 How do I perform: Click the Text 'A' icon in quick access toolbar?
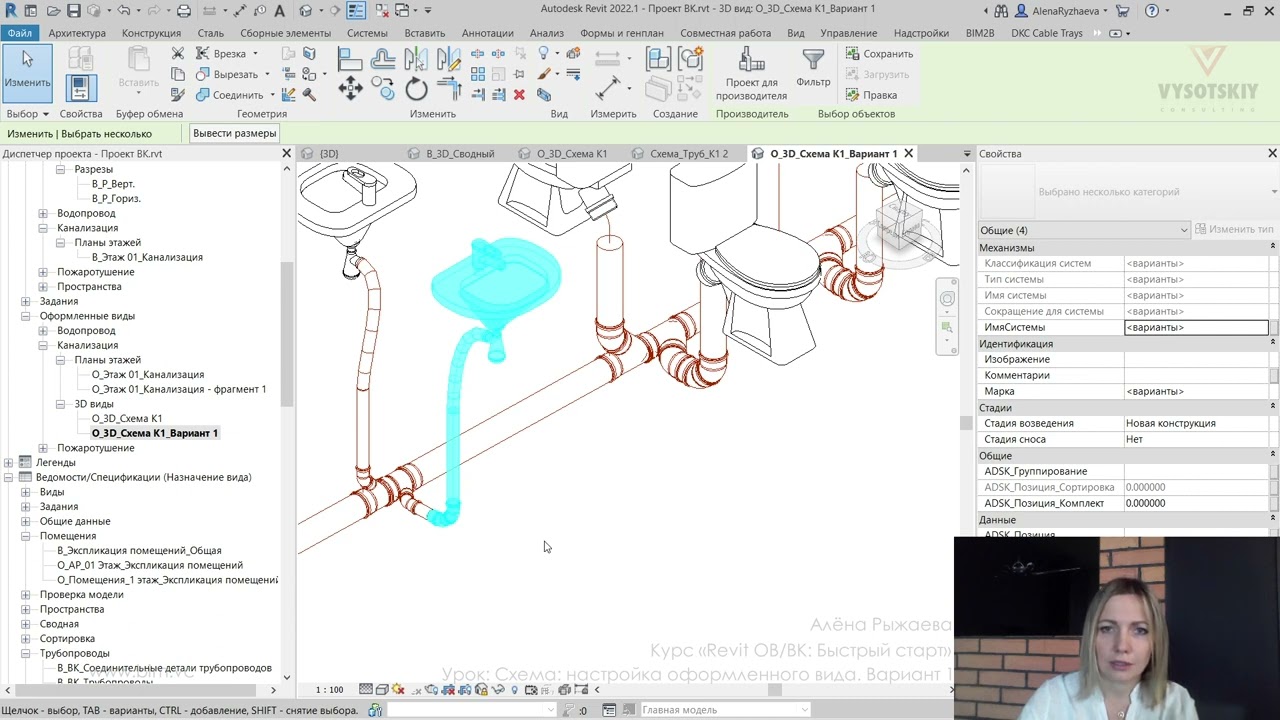coord(279,11)
